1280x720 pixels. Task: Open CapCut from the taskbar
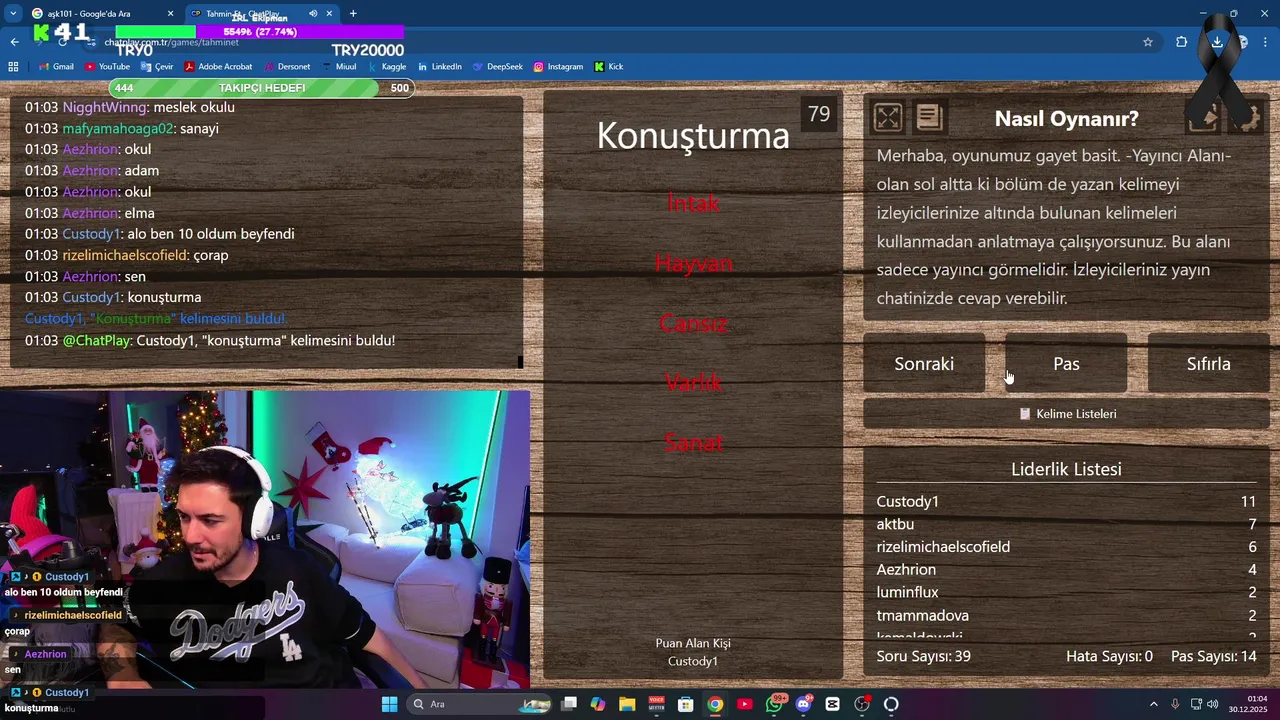(833, 704)
